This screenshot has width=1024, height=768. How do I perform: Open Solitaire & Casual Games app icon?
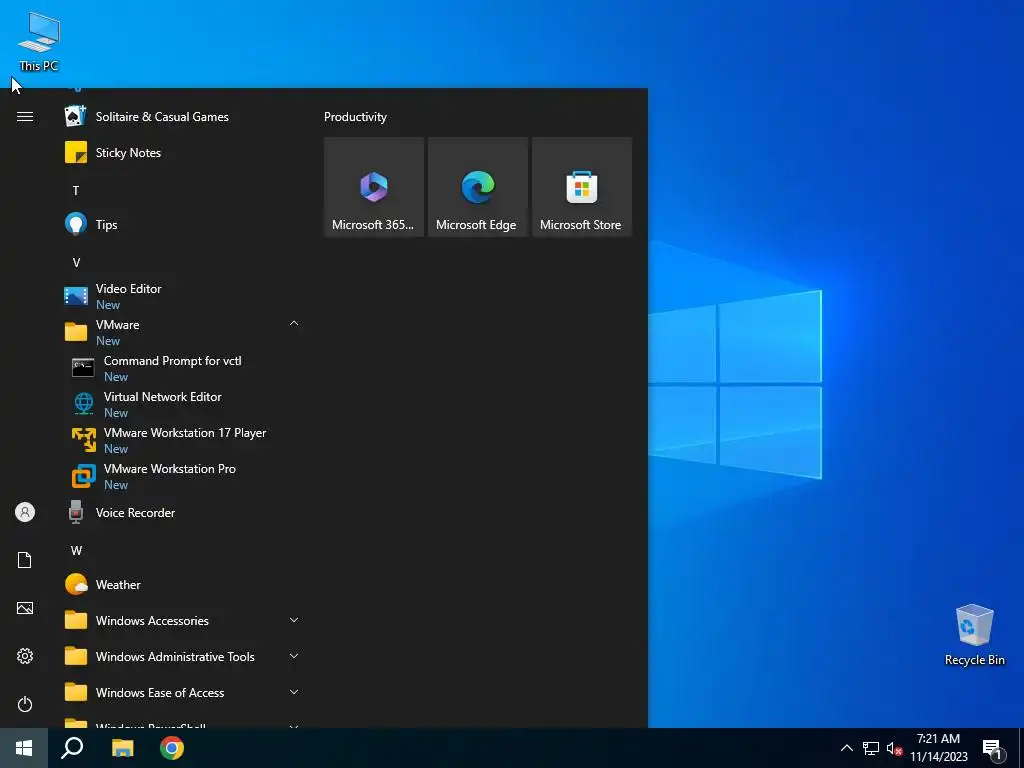76,117
